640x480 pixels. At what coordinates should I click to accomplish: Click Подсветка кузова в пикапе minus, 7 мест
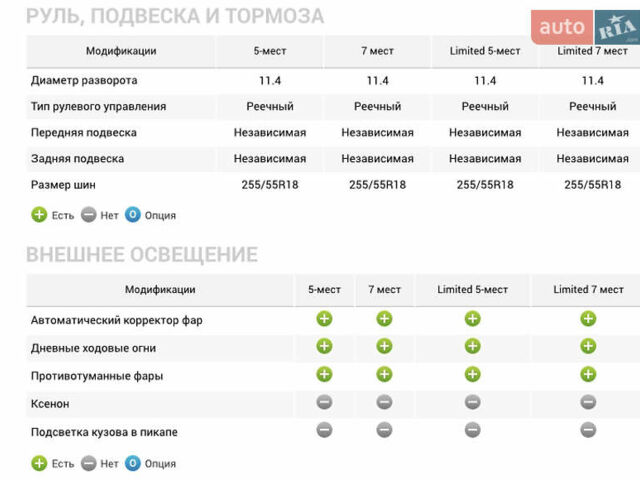(x=384, y=430)
